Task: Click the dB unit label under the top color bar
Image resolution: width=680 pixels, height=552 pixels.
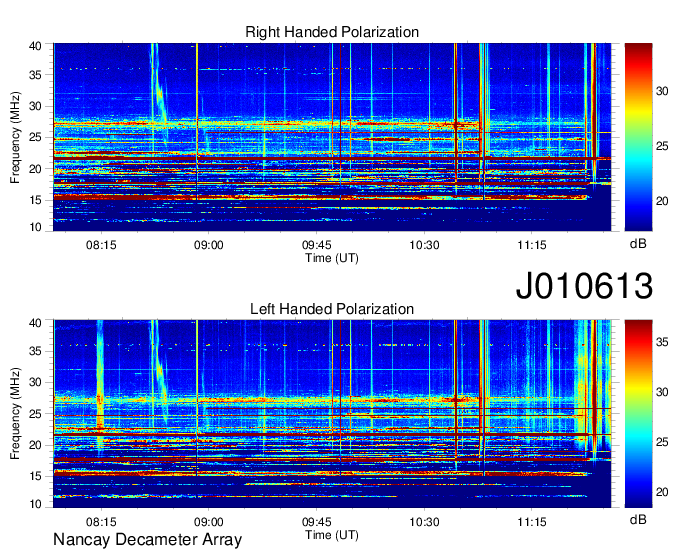Action: pos(638,244)
